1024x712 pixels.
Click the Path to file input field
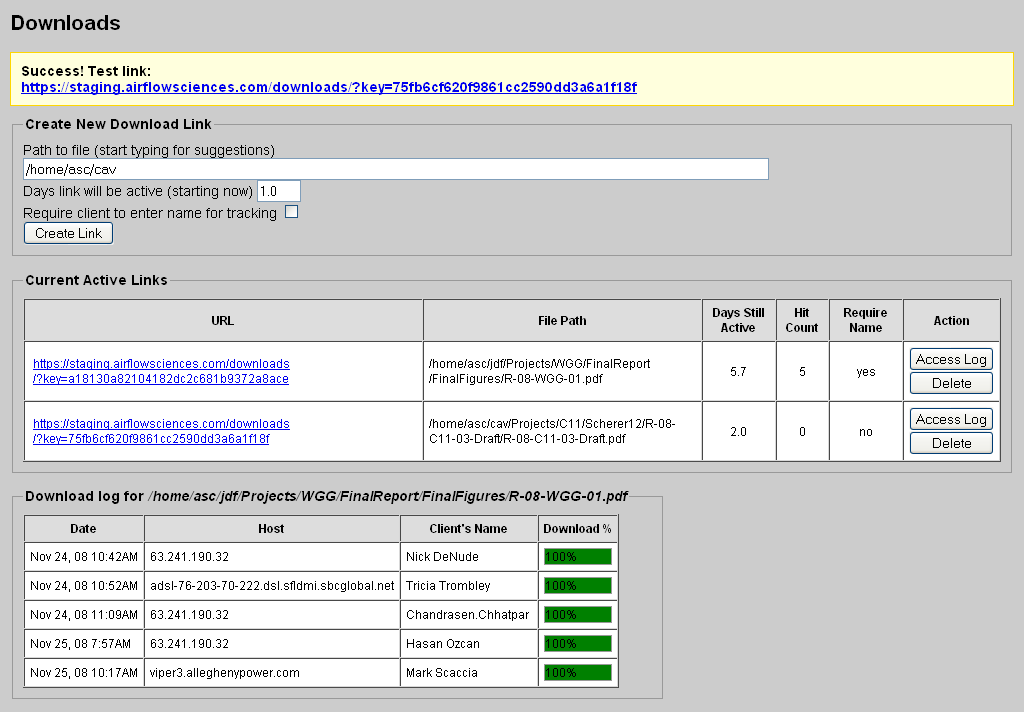395,169
